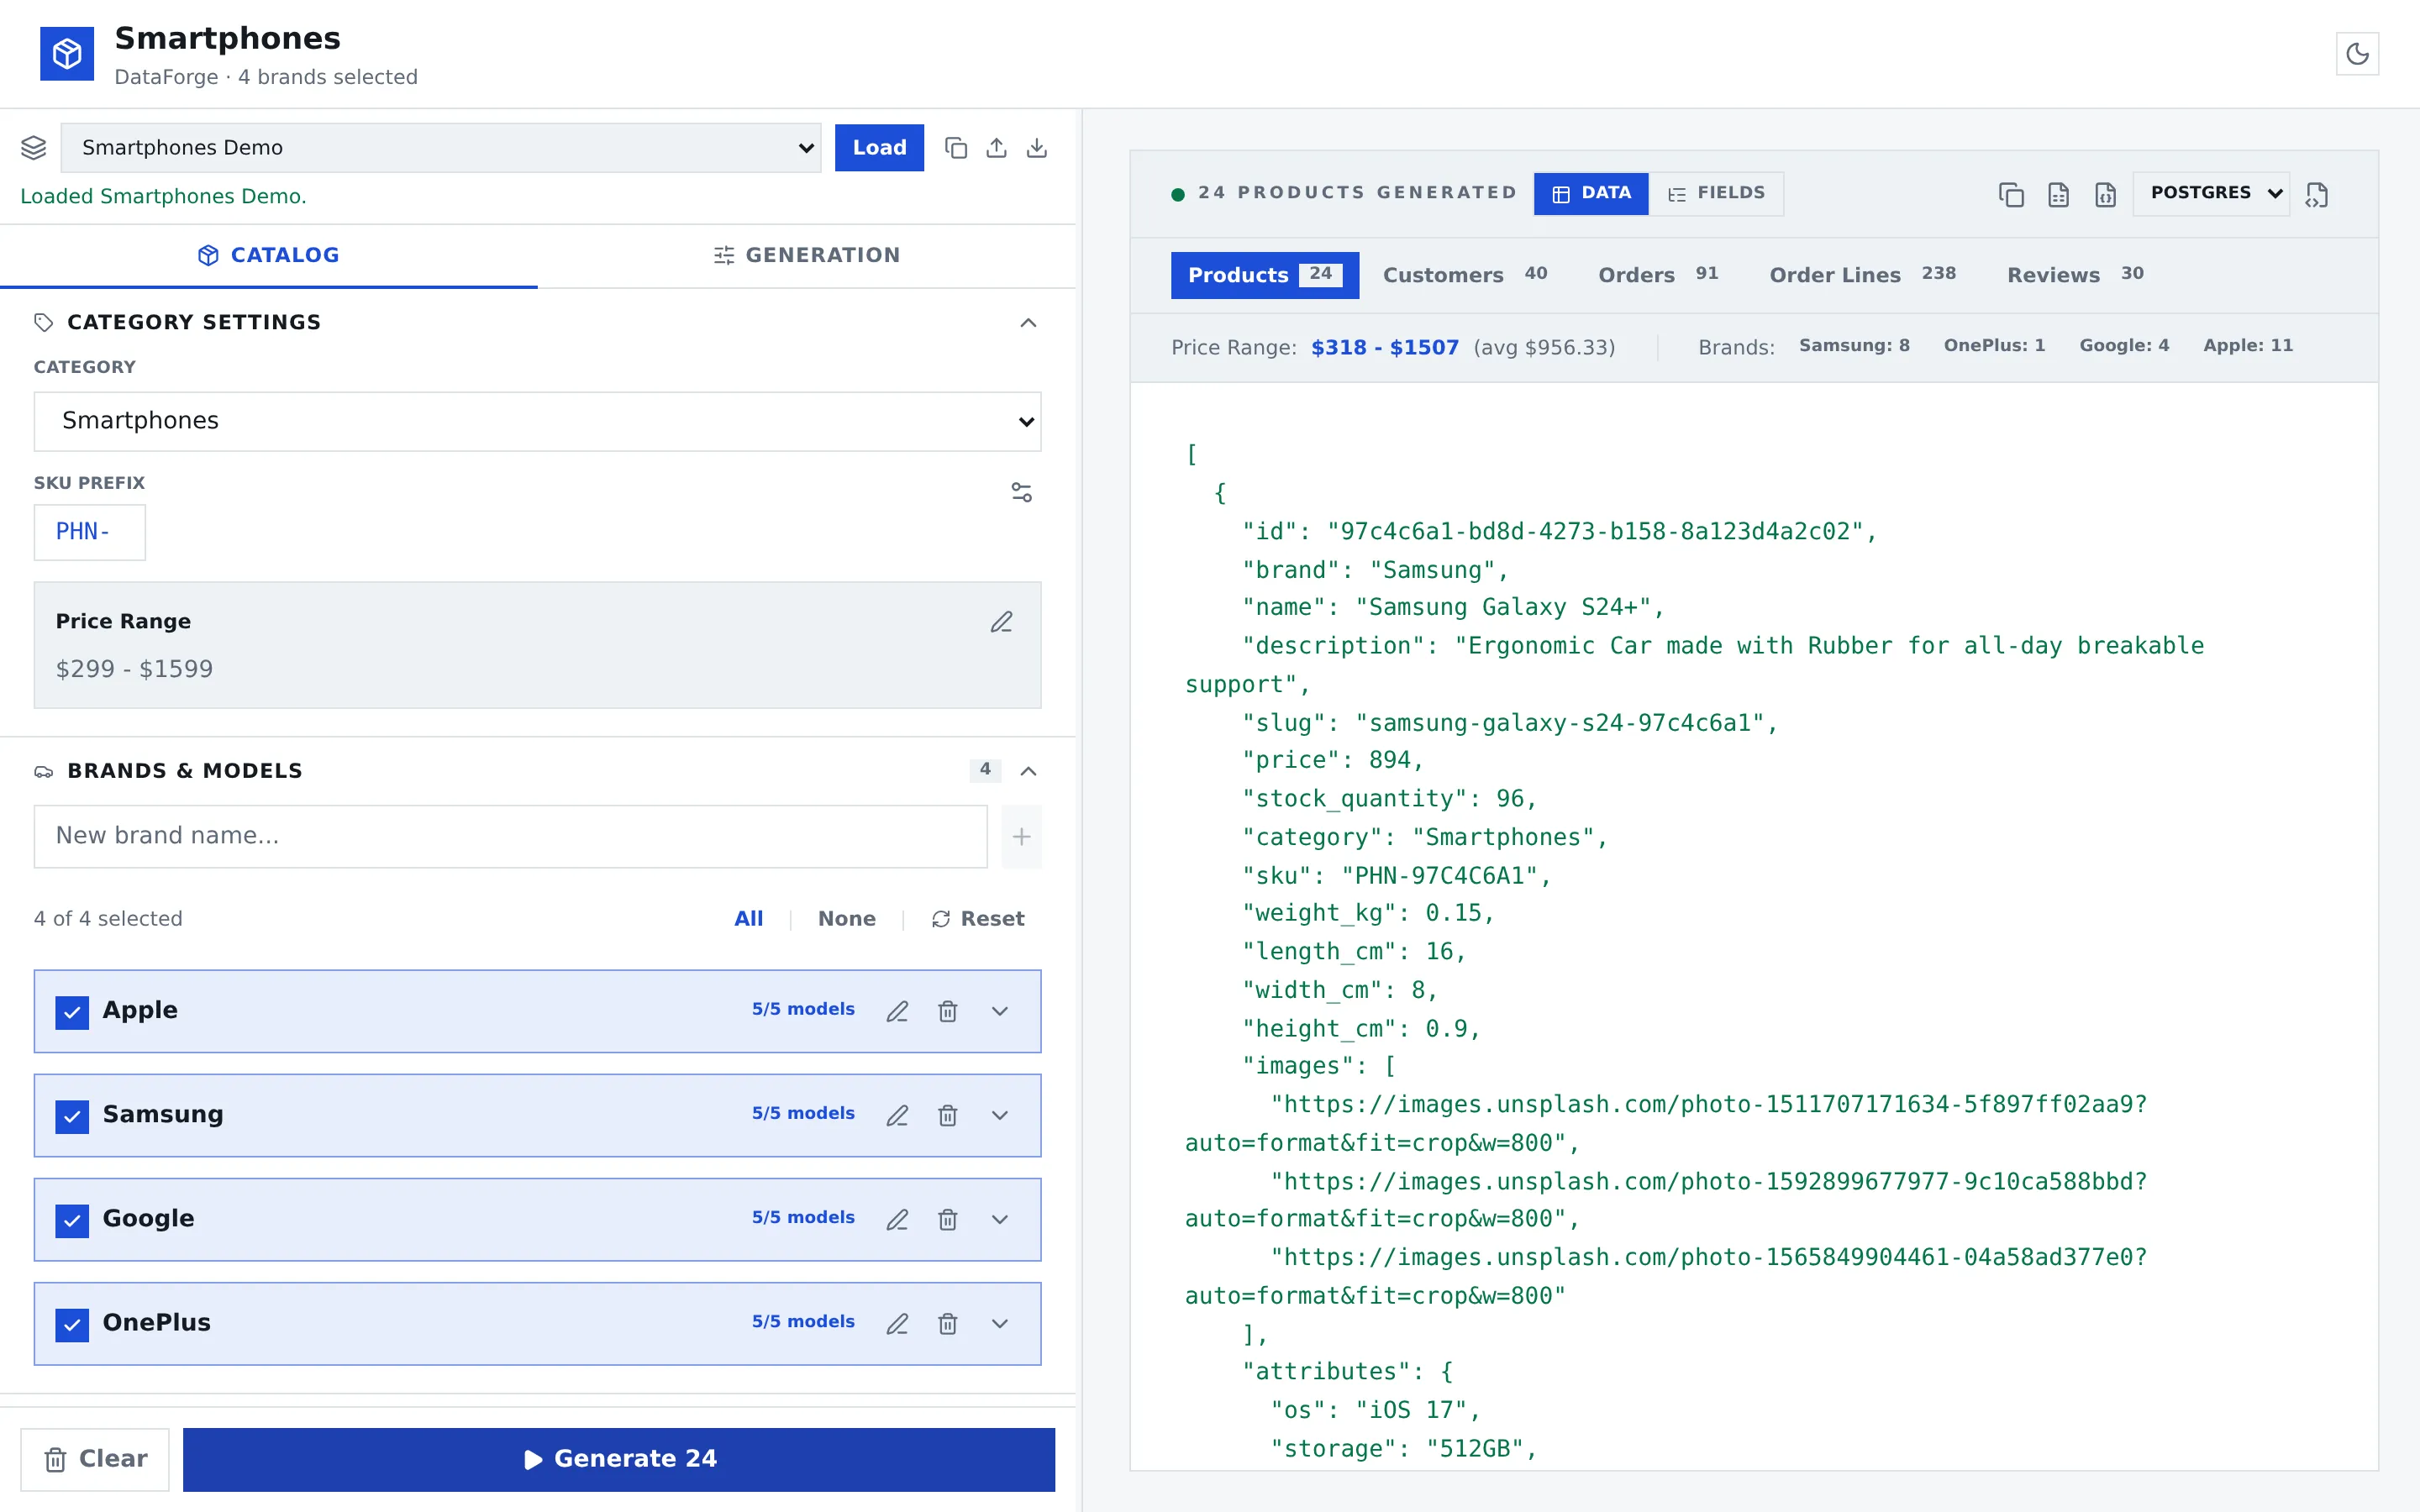Expand the Apple brand models
The height and width of the screenshot is (1512, 2420).
pos(999,1011)
